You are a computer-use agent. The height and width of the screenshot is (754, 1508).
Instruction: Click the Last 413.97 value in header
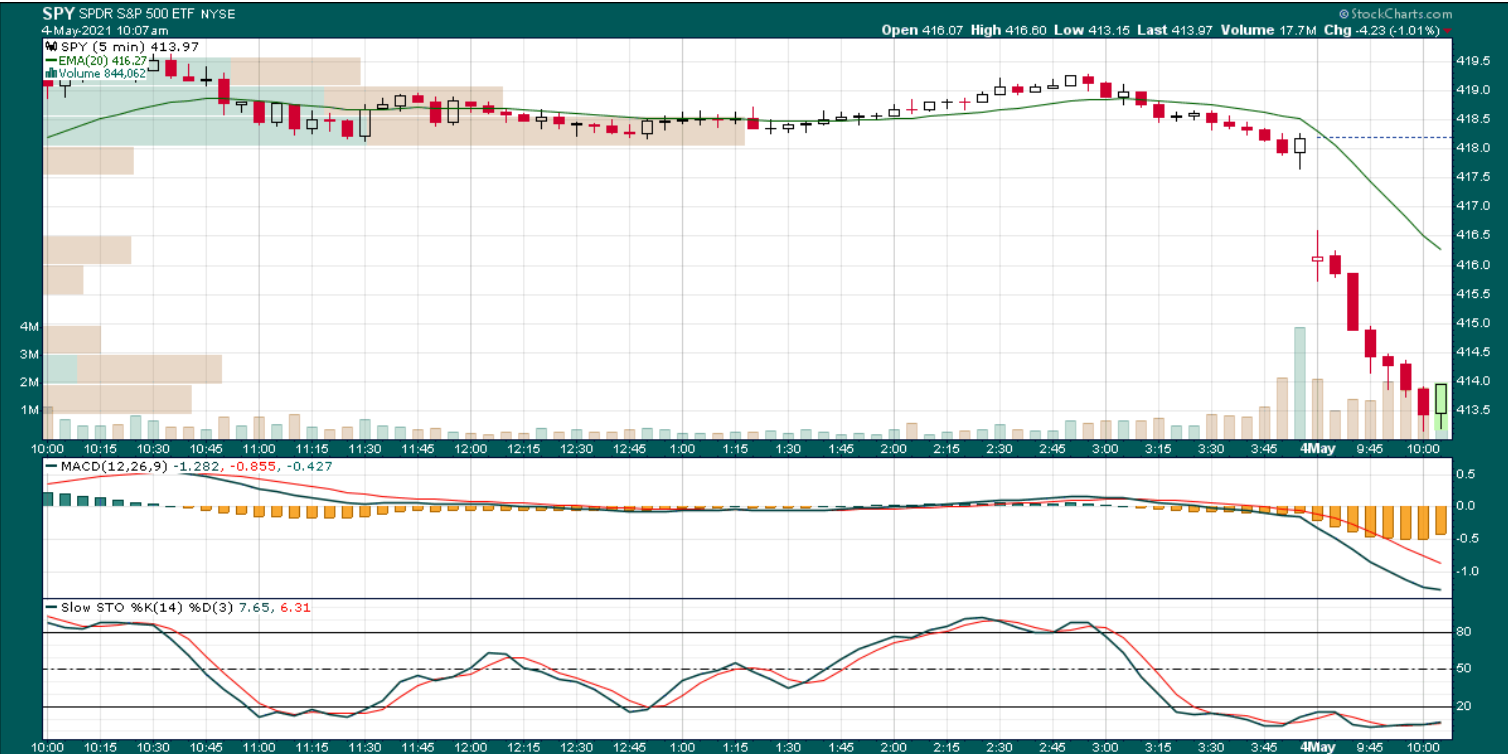[x=1175, y=30]
